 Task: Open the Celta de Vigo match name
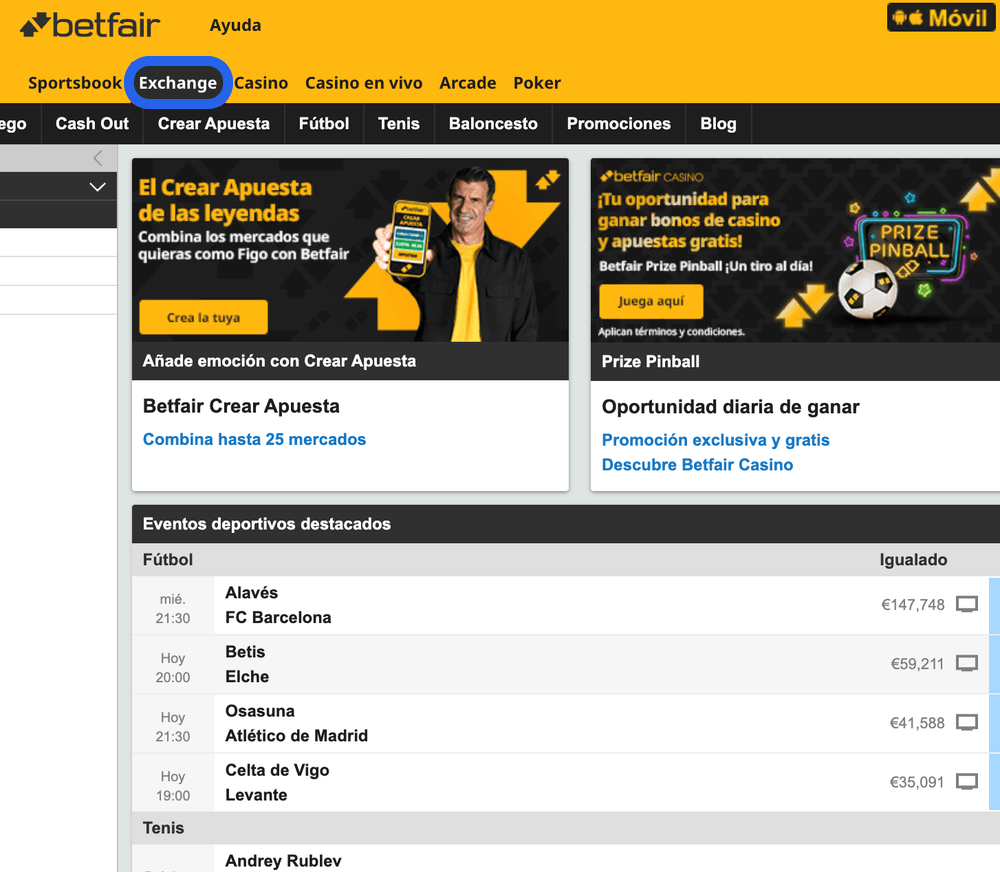[277, 771]
